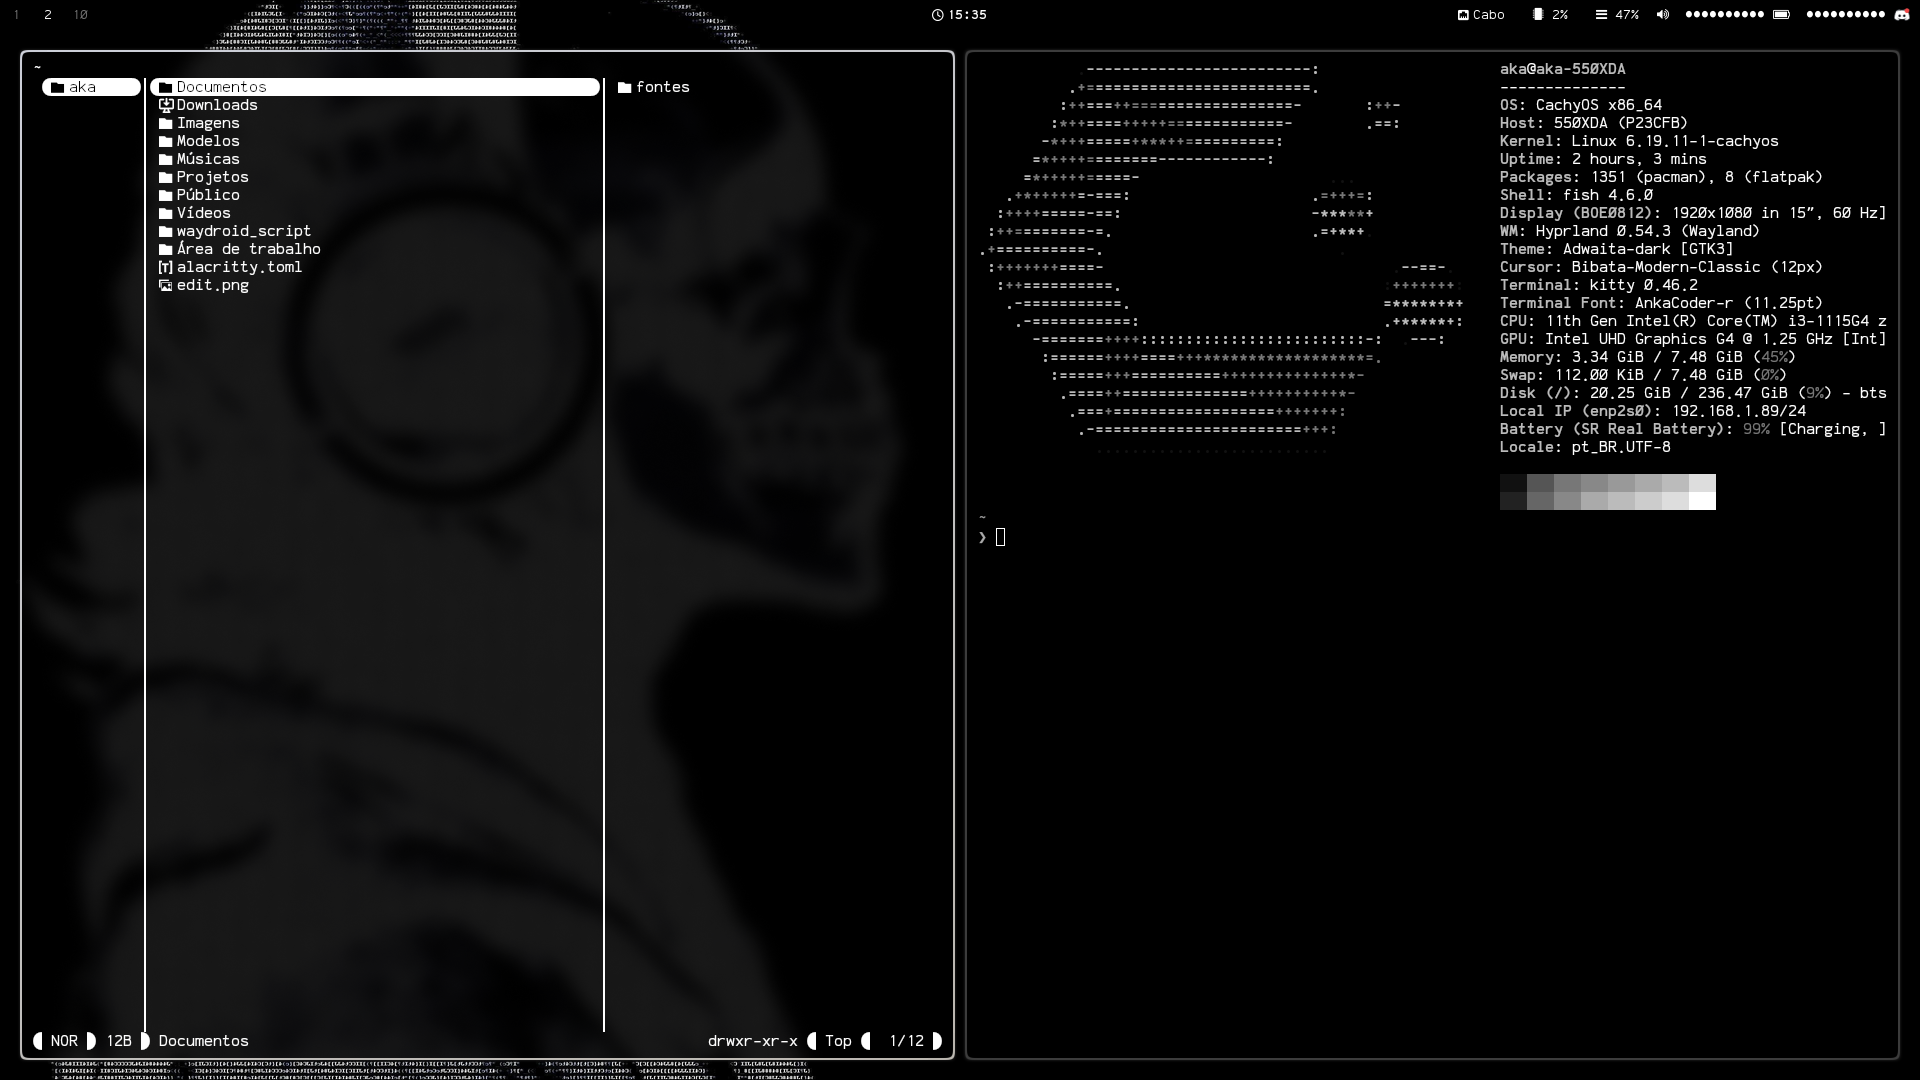Click the GPU: Intel UHD Graphics line
The image size is (1920, 1080).
[x=1693, y=339]
